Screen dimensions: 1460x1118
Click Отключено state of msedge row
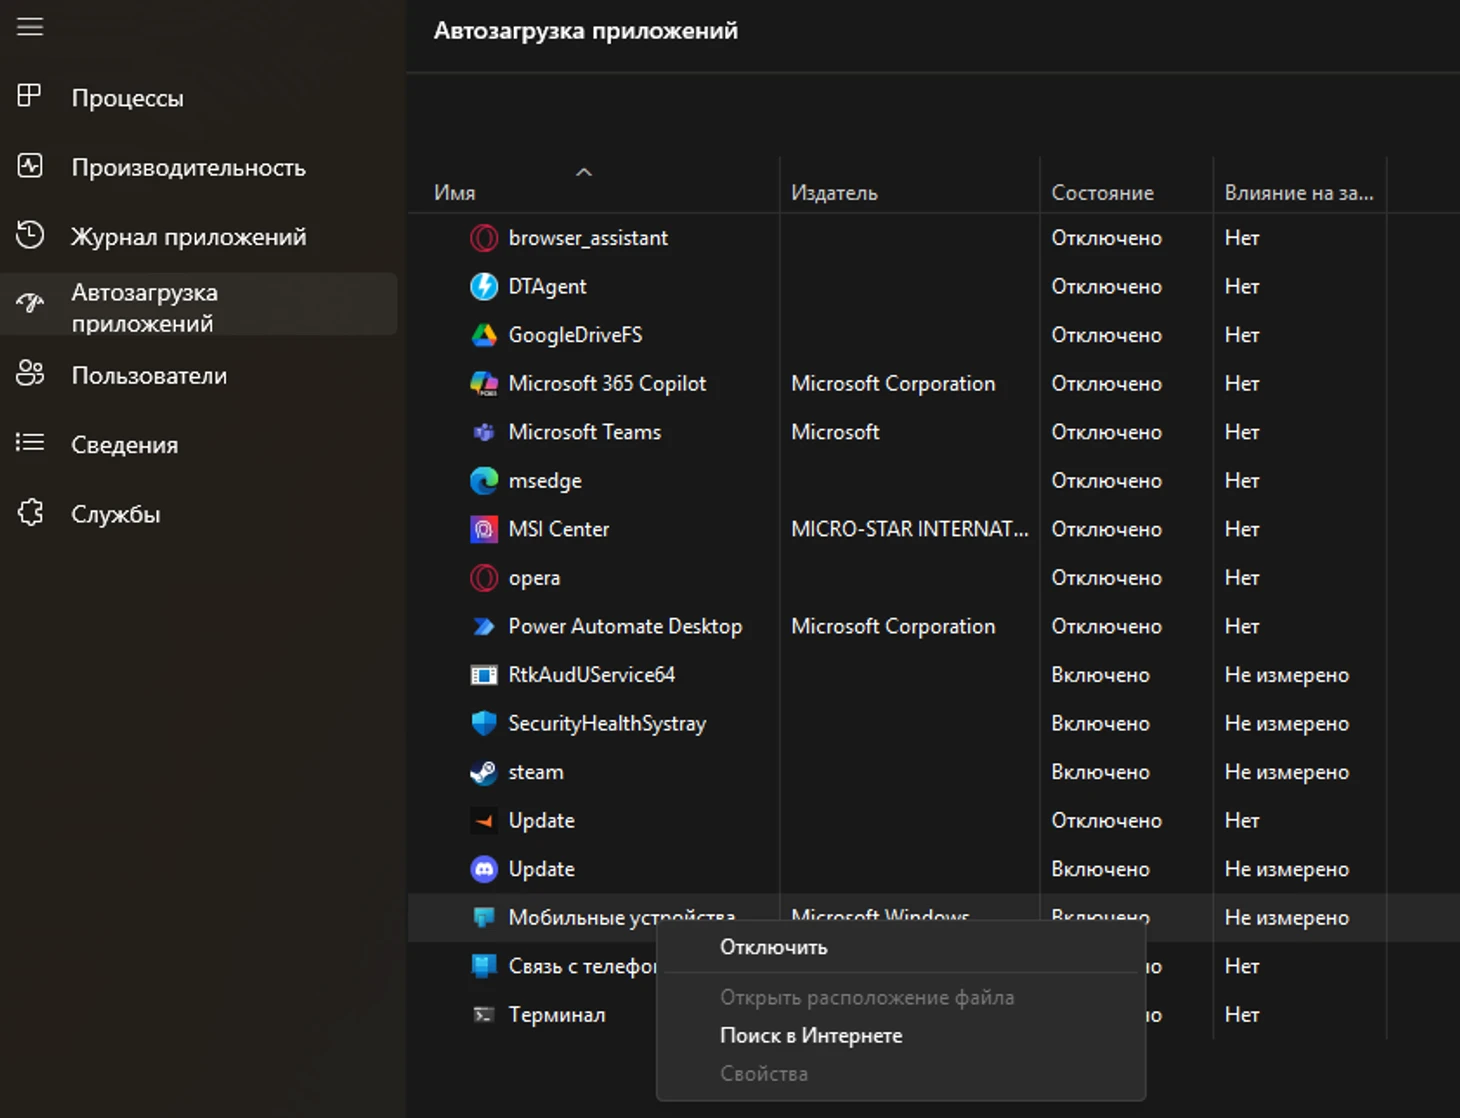point(1106,481)
